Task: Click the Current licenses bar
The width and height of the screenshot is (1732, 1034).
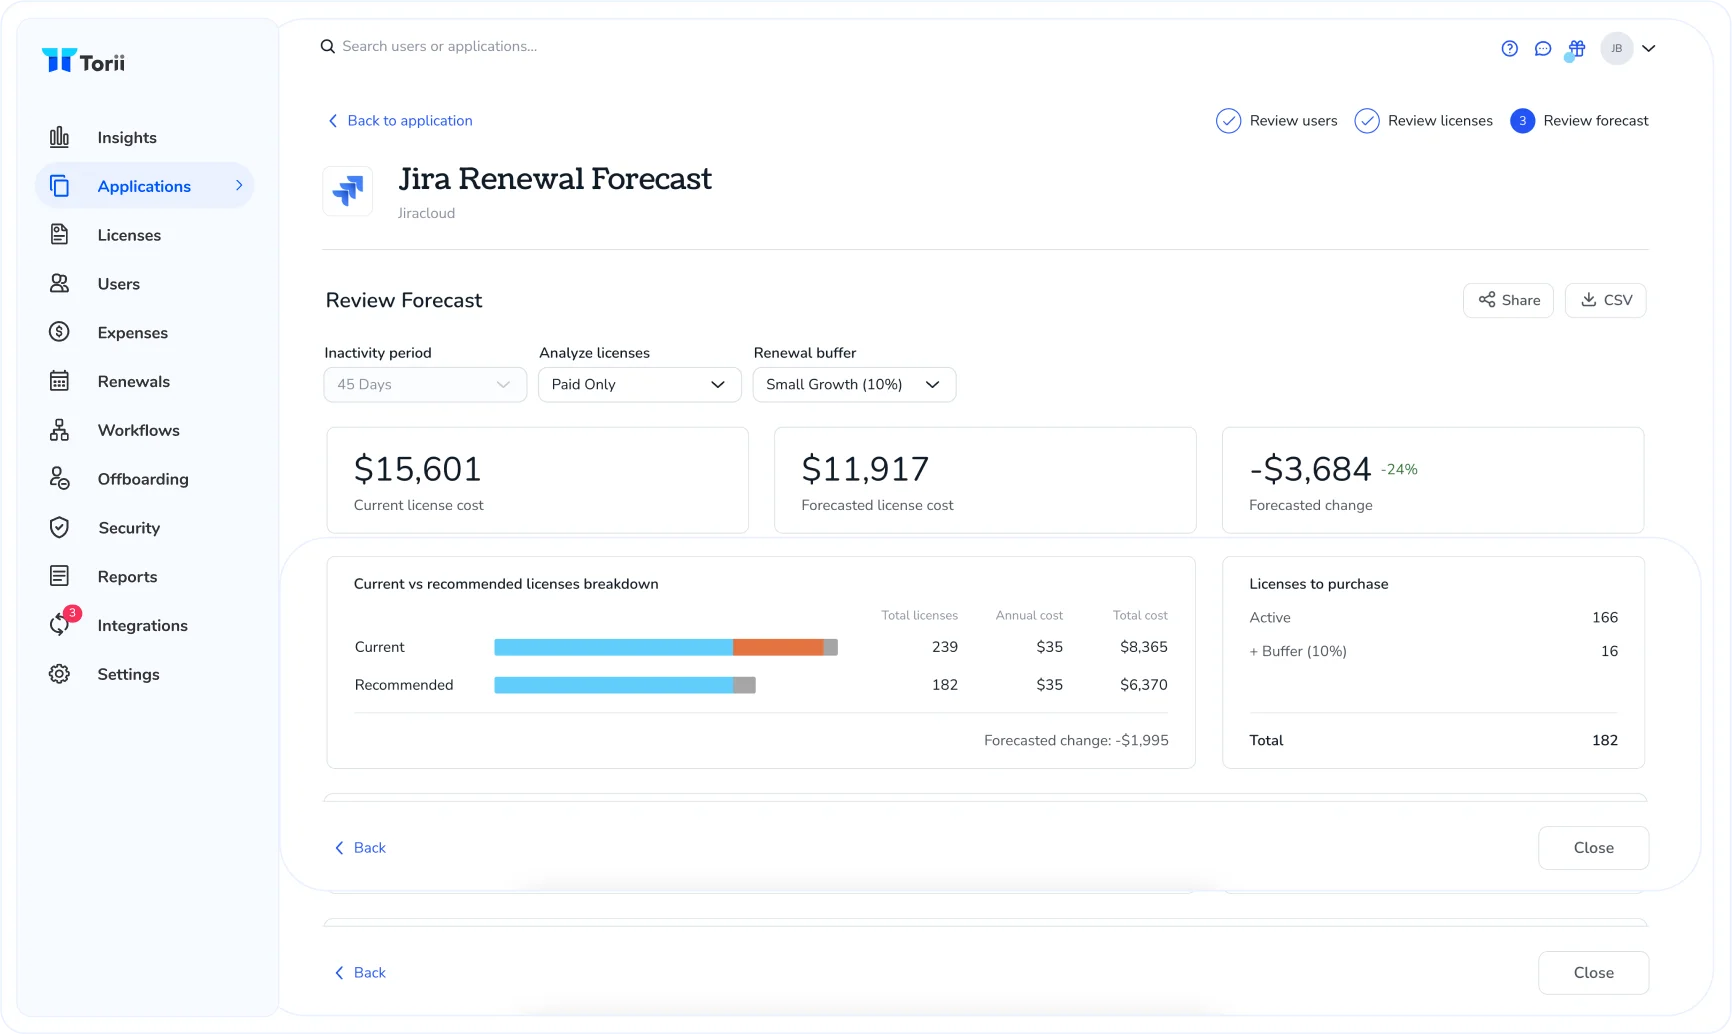Action: click(x=666, y=647)
